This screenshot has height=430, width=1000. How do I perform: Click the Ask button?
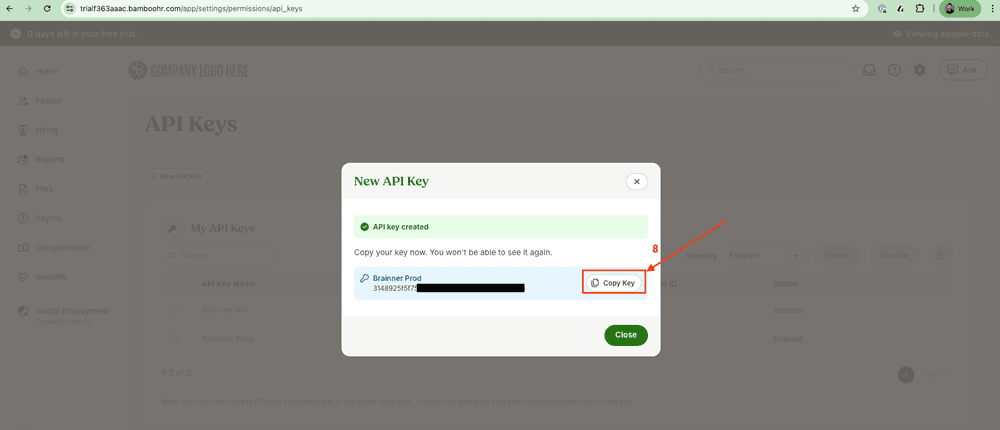(x=962, y=70)
